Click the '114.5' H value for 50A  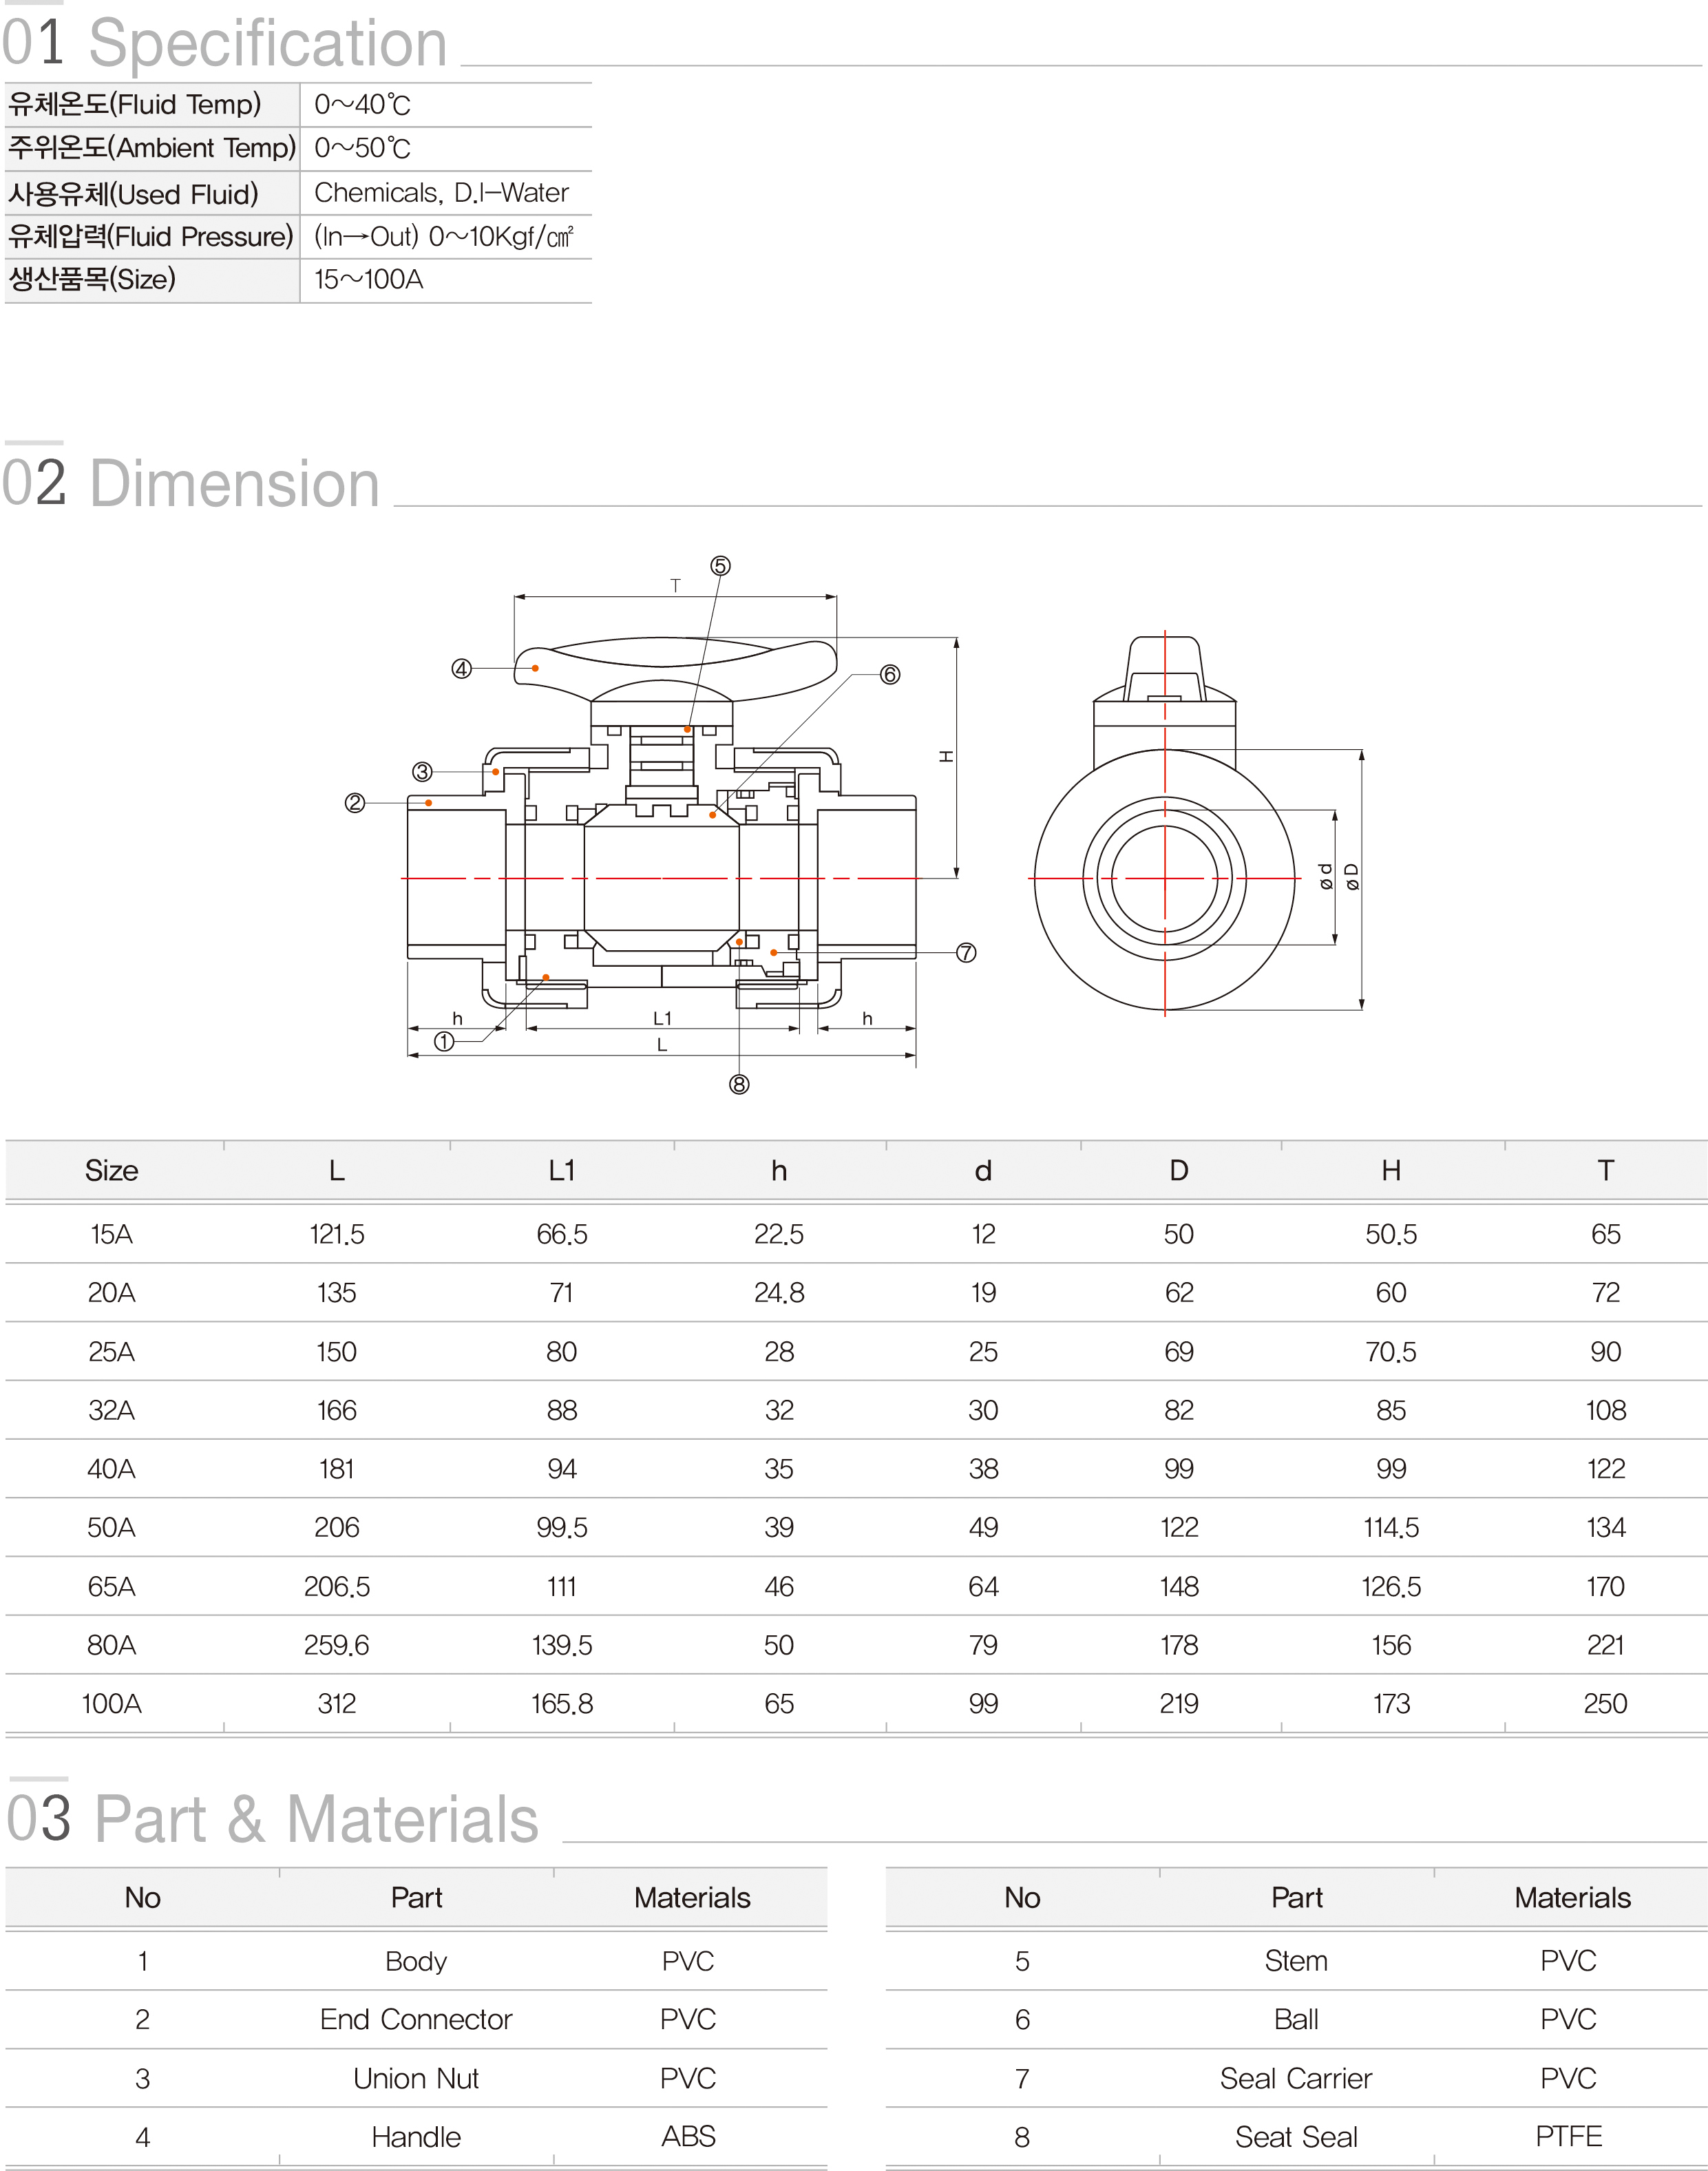click(x=1391, y=1527)
